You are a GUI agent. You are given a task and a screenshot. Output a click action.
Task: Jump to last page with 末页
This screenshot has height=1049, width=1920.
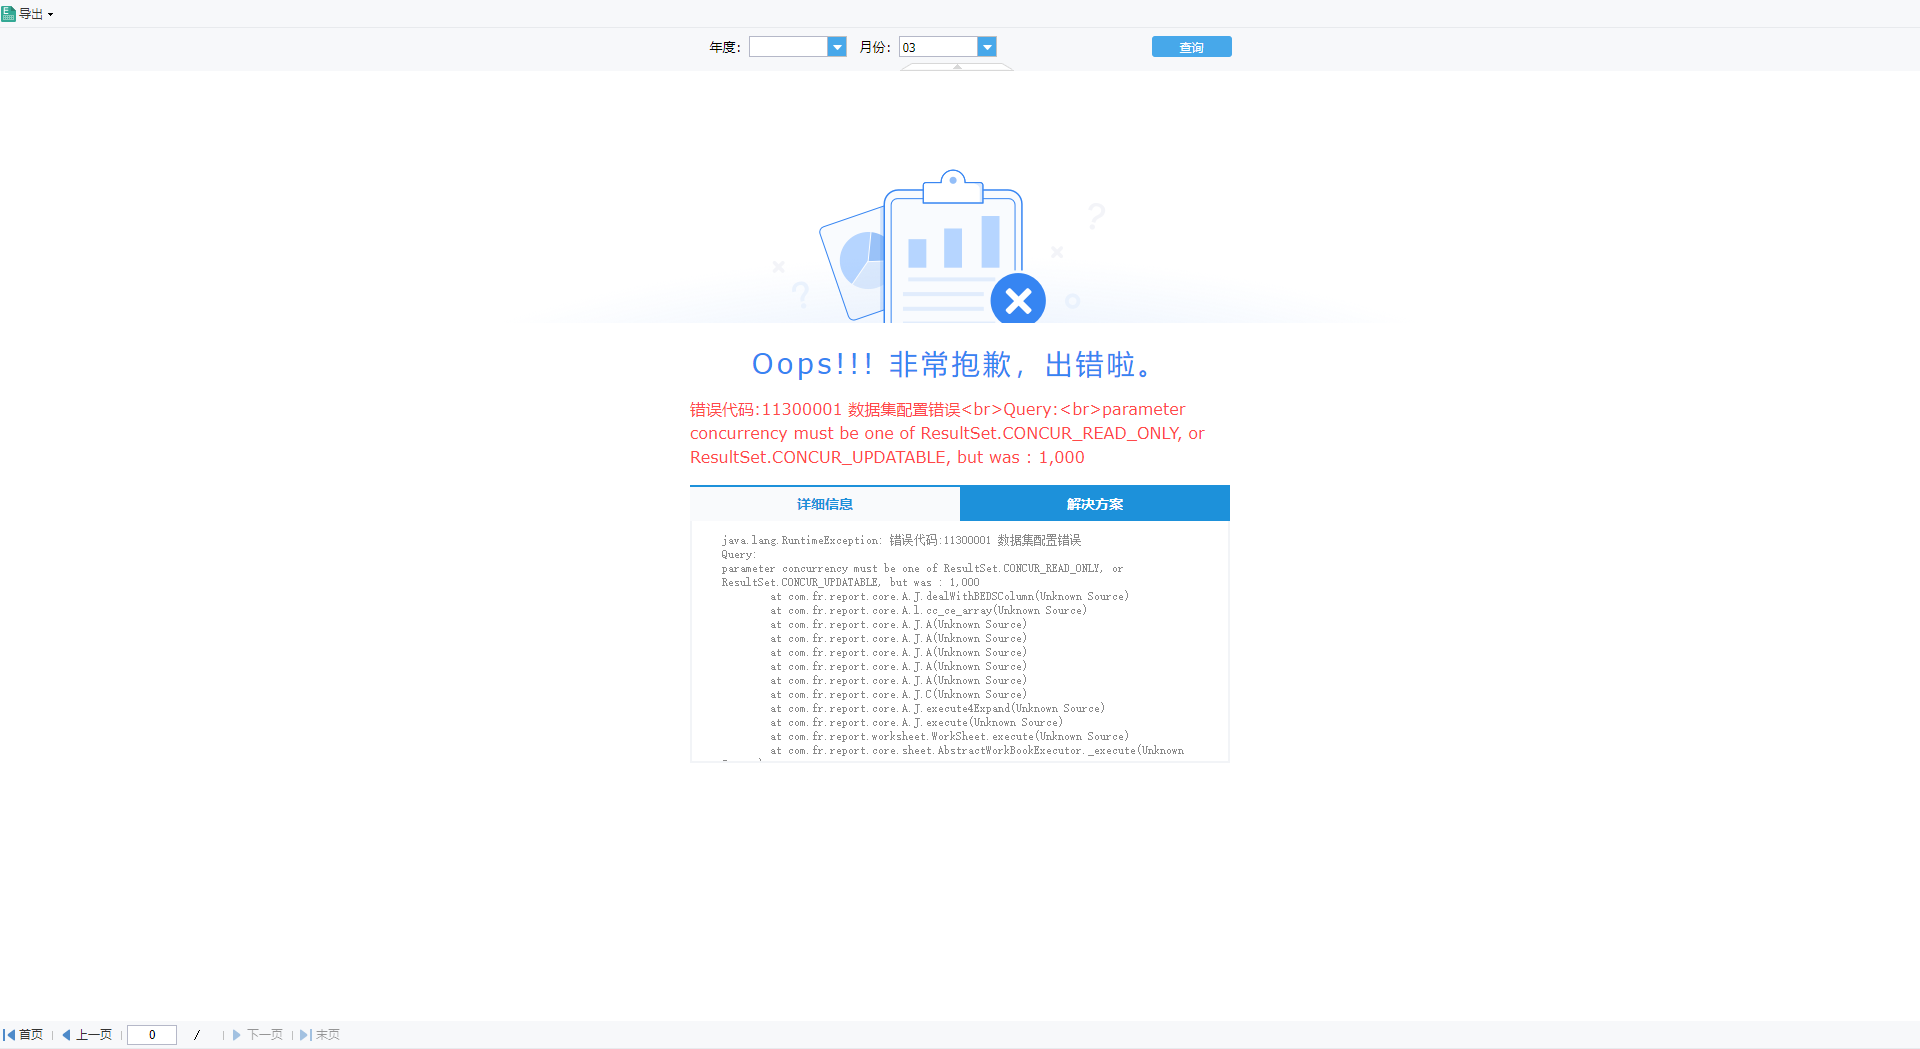[320, 1035]
